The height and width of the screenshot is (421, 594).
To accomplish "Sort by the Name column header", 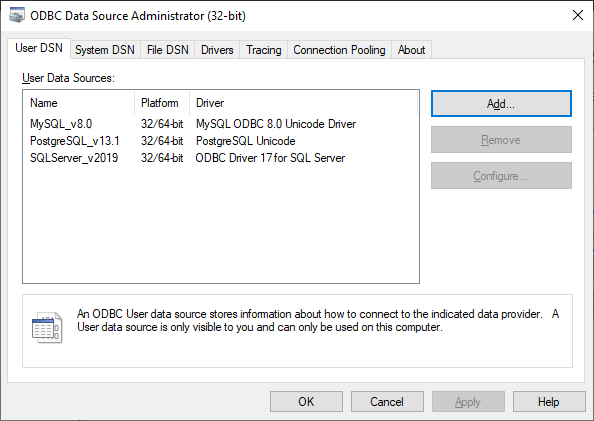I will (78, 103).
